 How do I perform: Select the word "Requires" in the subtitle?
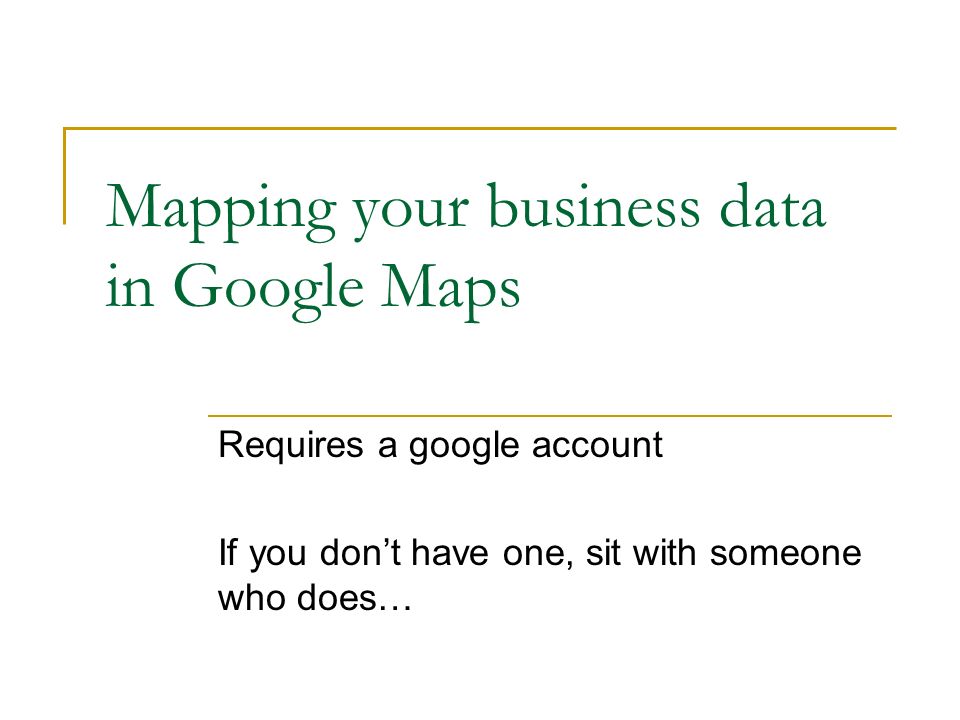[x=291, y=447]
